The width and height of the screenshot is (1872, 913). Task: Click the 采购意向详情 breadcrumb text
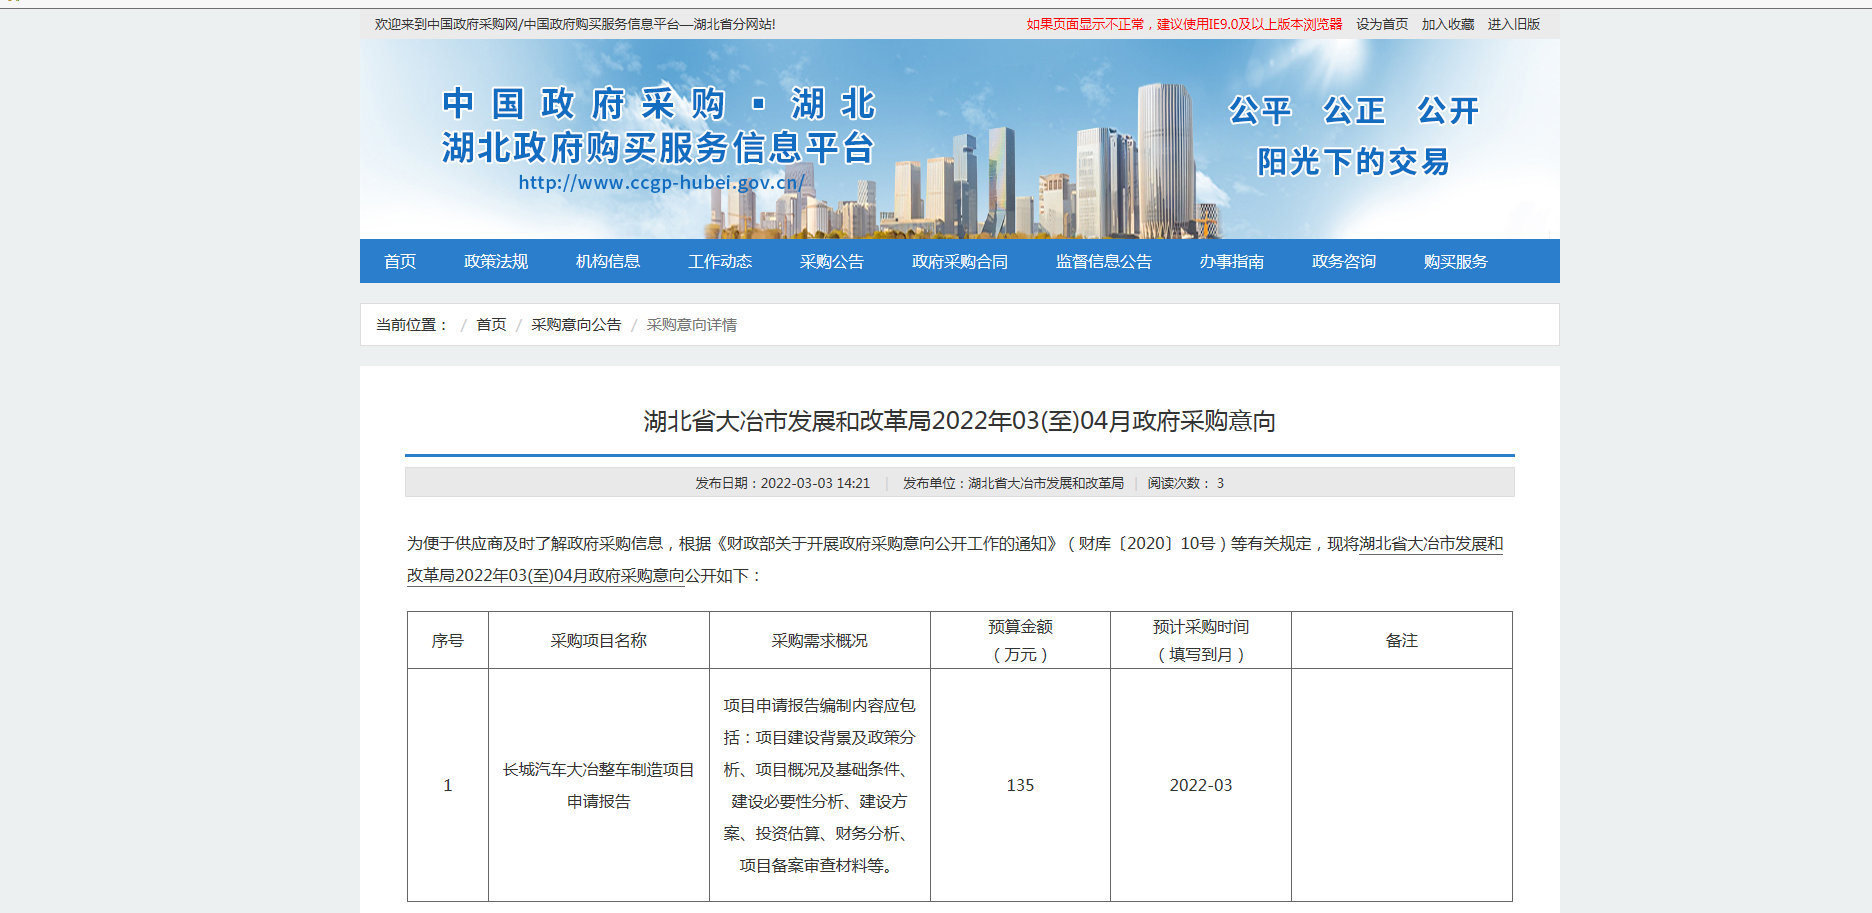click(692, 324)
